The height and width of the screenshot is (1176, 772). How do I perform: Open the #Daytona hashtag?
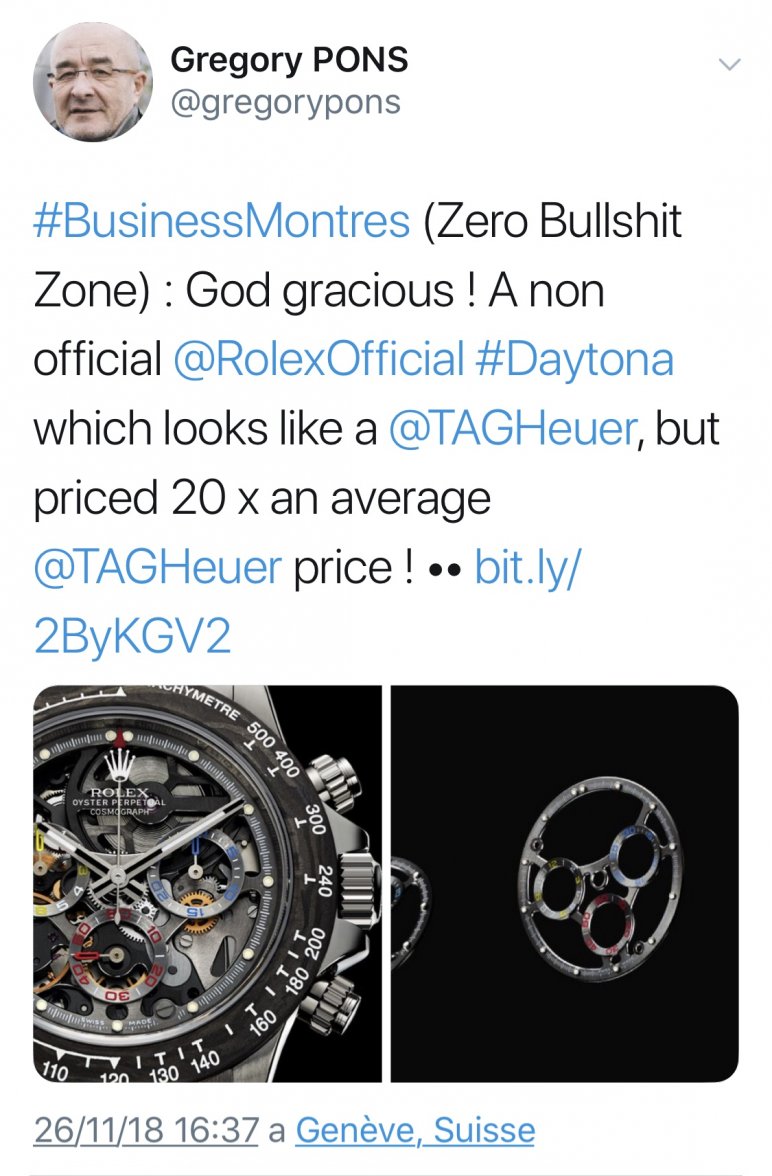575,359
